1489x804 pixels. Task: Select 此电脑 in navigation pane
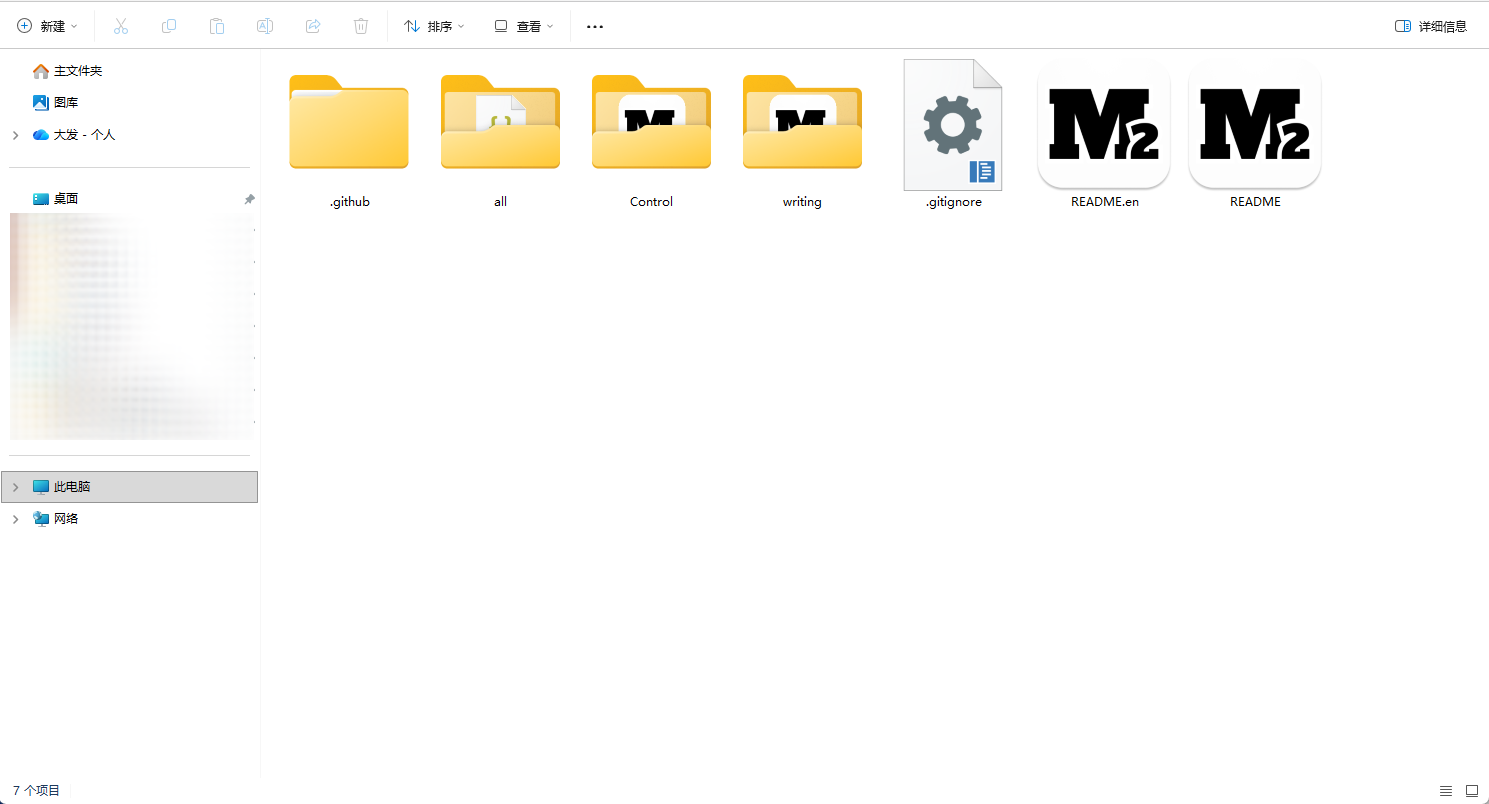(x=130, y=487)
